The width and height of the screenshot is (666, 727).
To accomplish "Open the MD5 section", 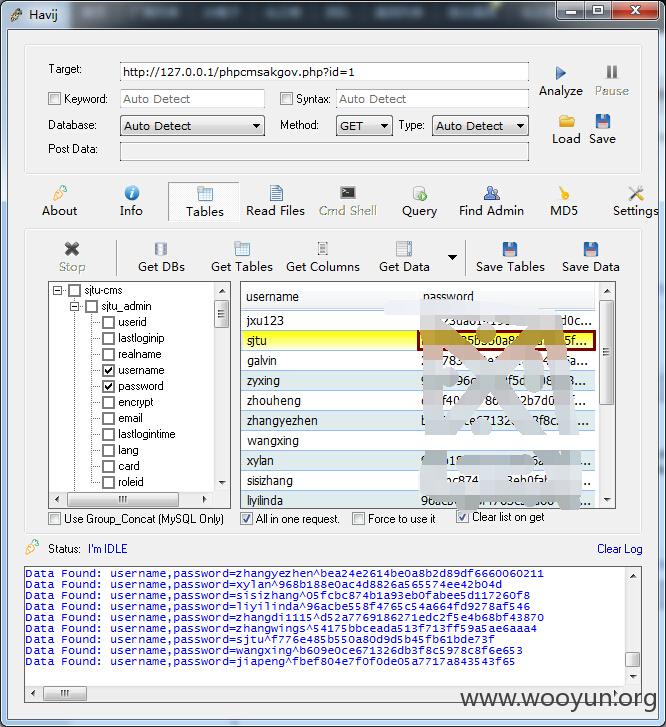I will click(564, 202).
